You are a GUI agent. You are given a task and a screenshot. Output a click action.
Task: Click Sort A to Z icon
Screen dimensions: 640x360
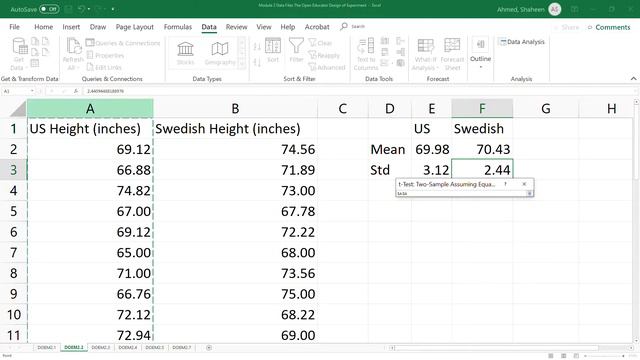[257, 46]
